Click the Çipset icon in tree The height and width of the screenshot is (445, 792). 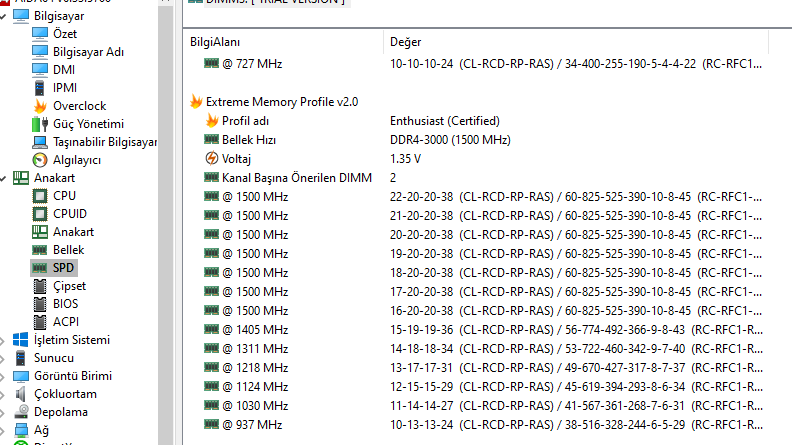click(40, 286)
